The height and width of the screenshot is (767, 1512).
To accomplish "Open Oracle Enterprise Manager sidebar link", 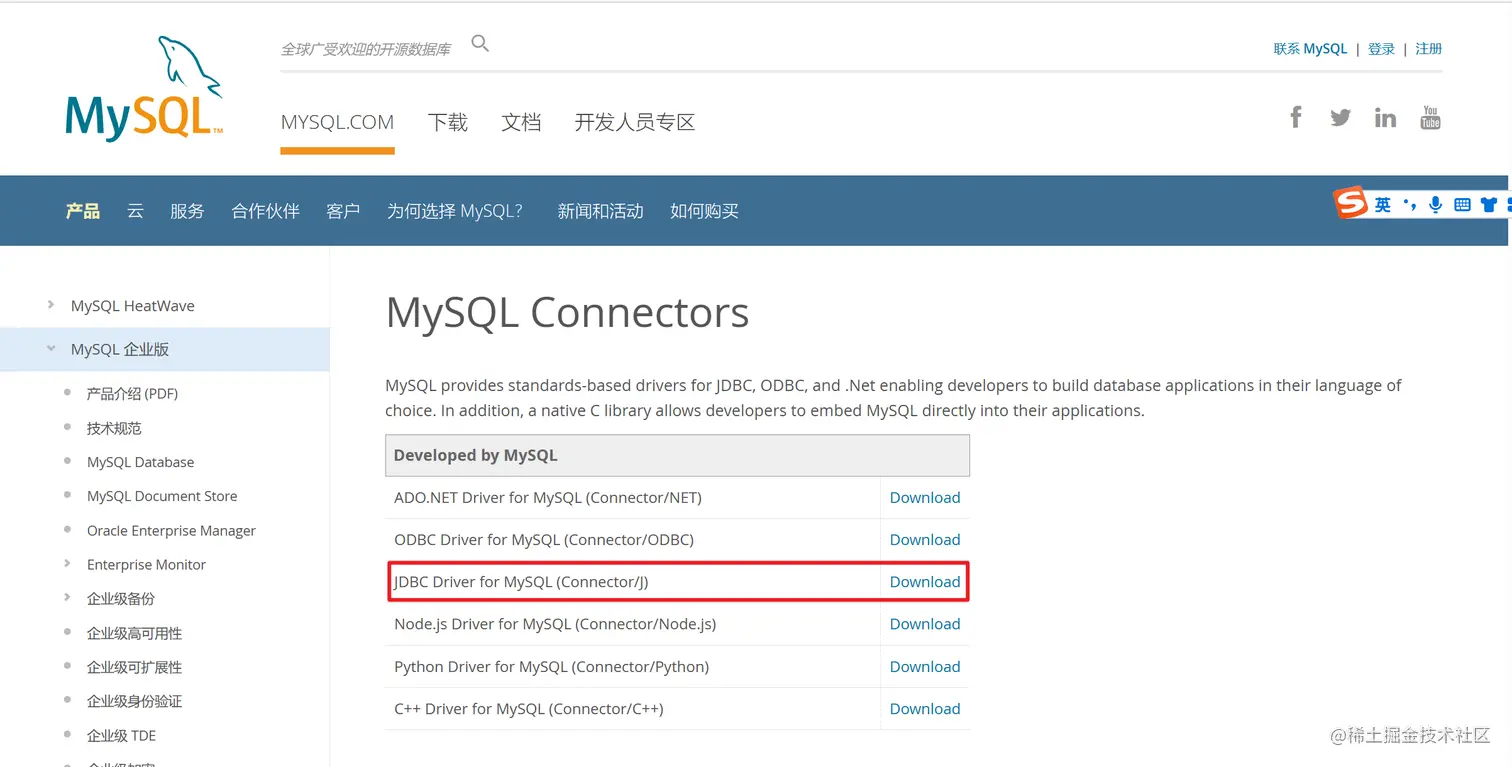I will [x=171, y=531].
